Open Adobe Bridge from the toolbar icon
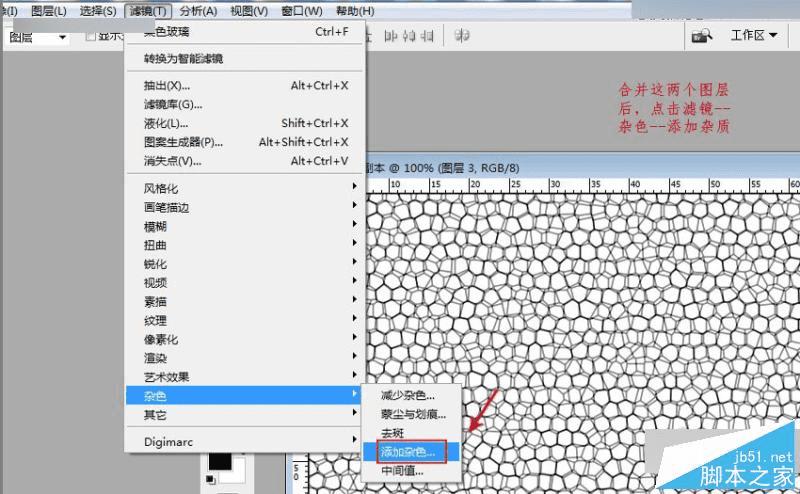Screen dimensions: 800x494 click(x=702, y=36)
